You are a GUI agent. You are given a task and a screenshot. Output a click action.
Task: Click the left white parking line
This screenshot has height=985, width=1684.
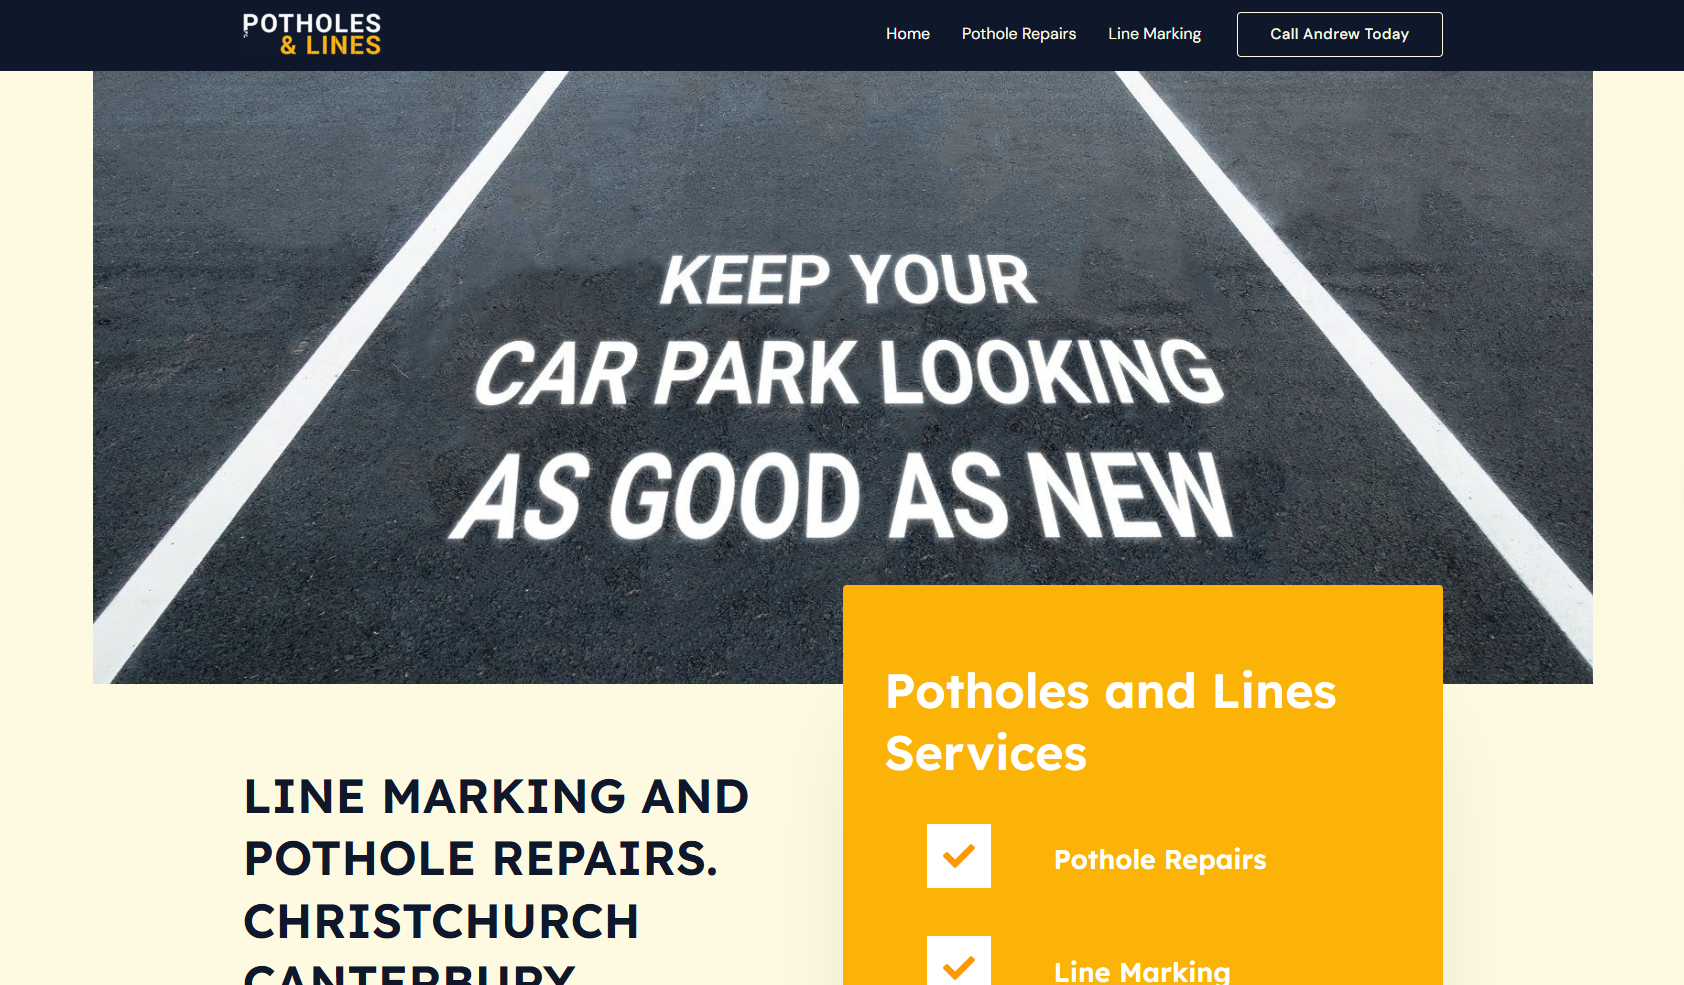330,375
